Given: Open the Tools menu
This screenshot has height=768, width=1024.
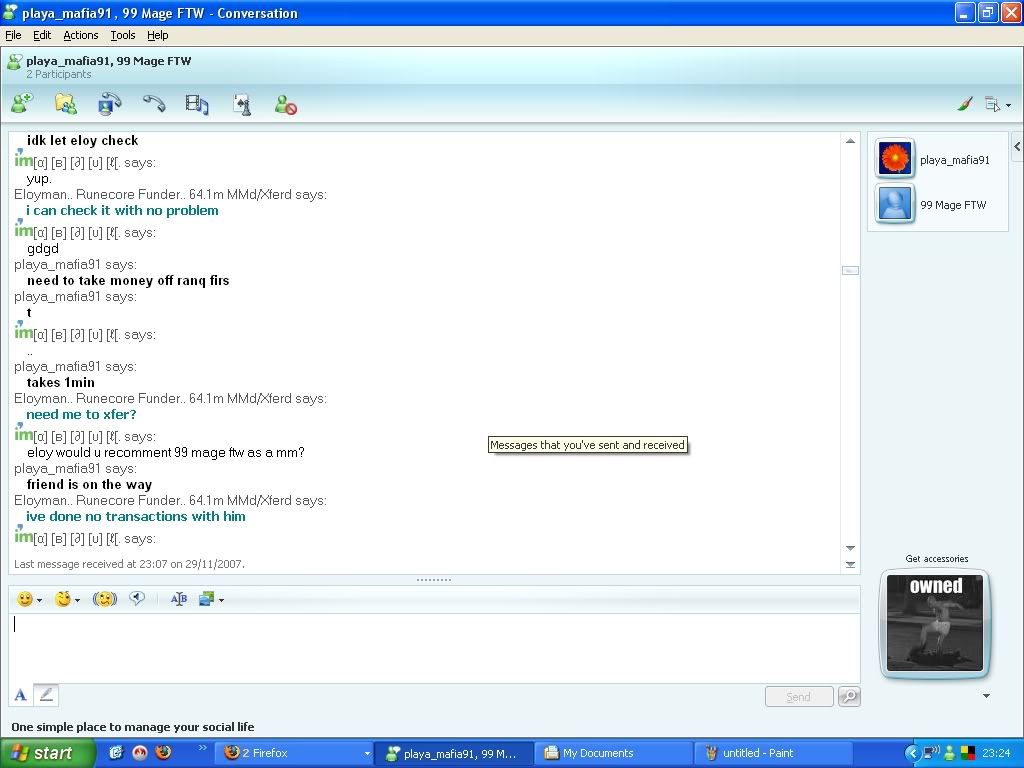Looking at the screenshot, I should coord(123,35).
